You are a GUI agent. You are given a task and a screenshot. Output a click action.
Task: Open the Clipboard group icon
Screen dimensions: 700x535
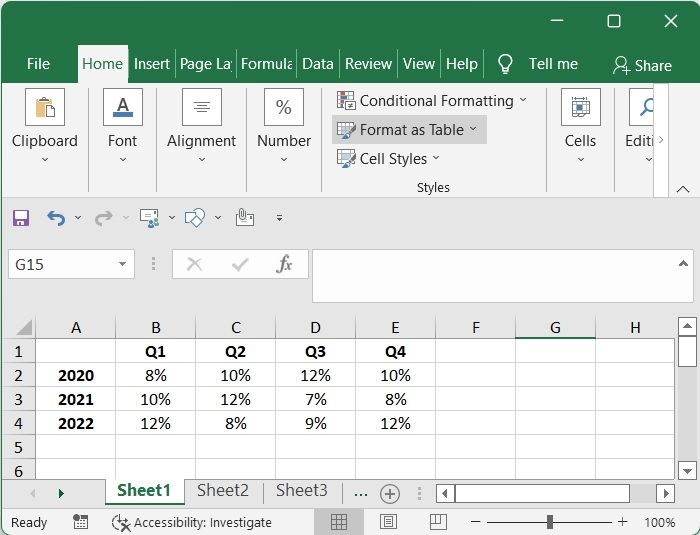(44, 108)
